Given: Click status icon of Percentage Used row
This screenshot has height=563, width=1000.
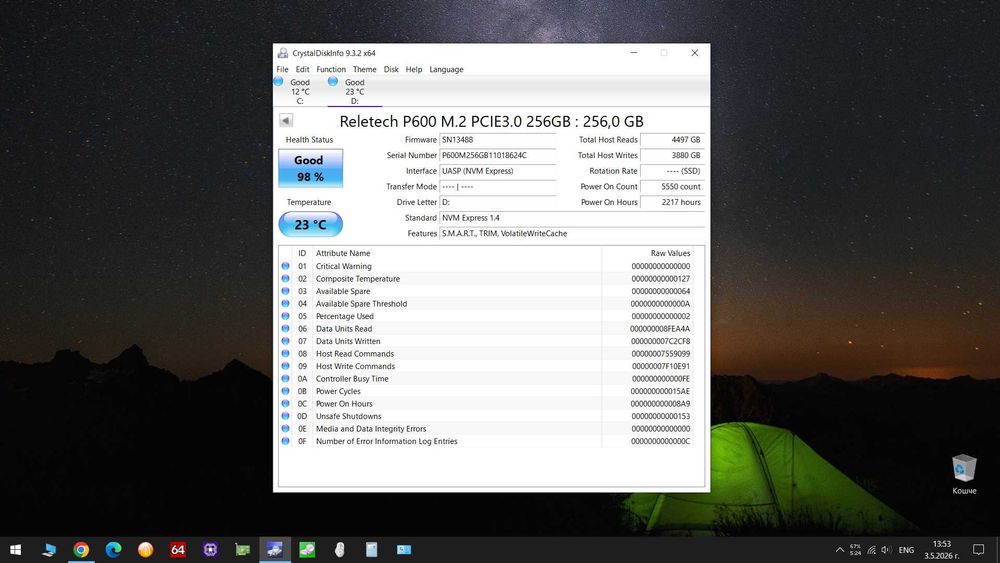Looking at the screenshot, I should pyautogui.click(x=286, y=316).
